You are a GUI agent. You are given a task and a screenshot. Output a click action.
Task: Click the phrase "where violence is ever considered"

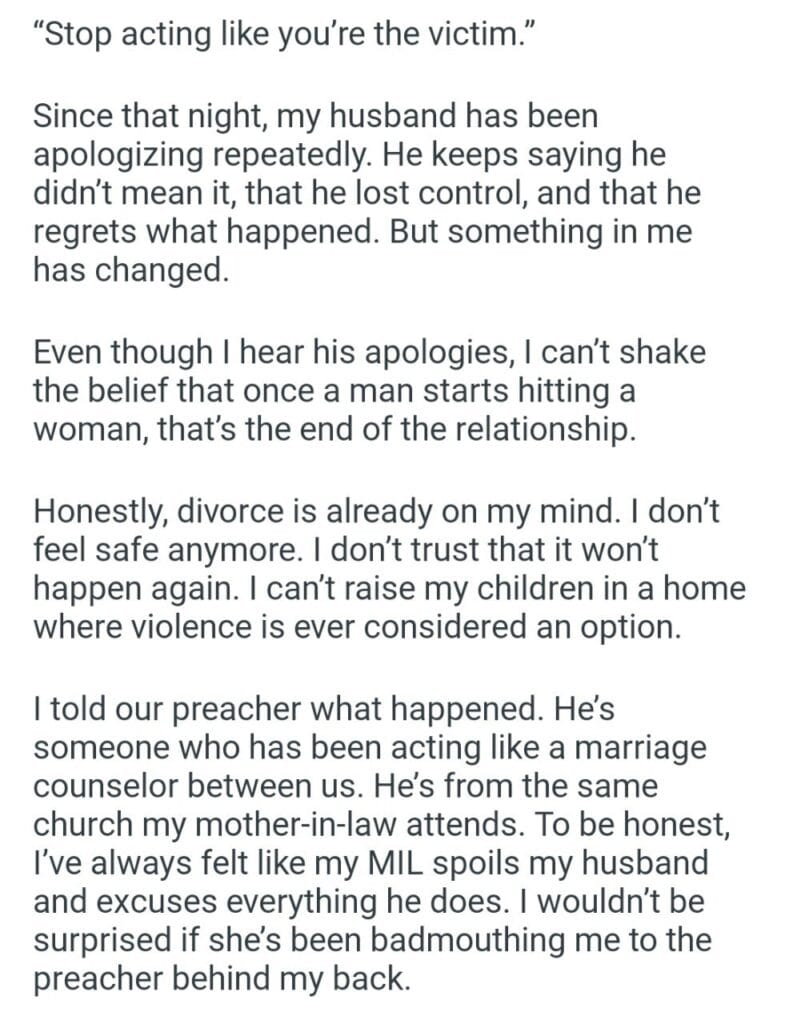click(288, 626)
